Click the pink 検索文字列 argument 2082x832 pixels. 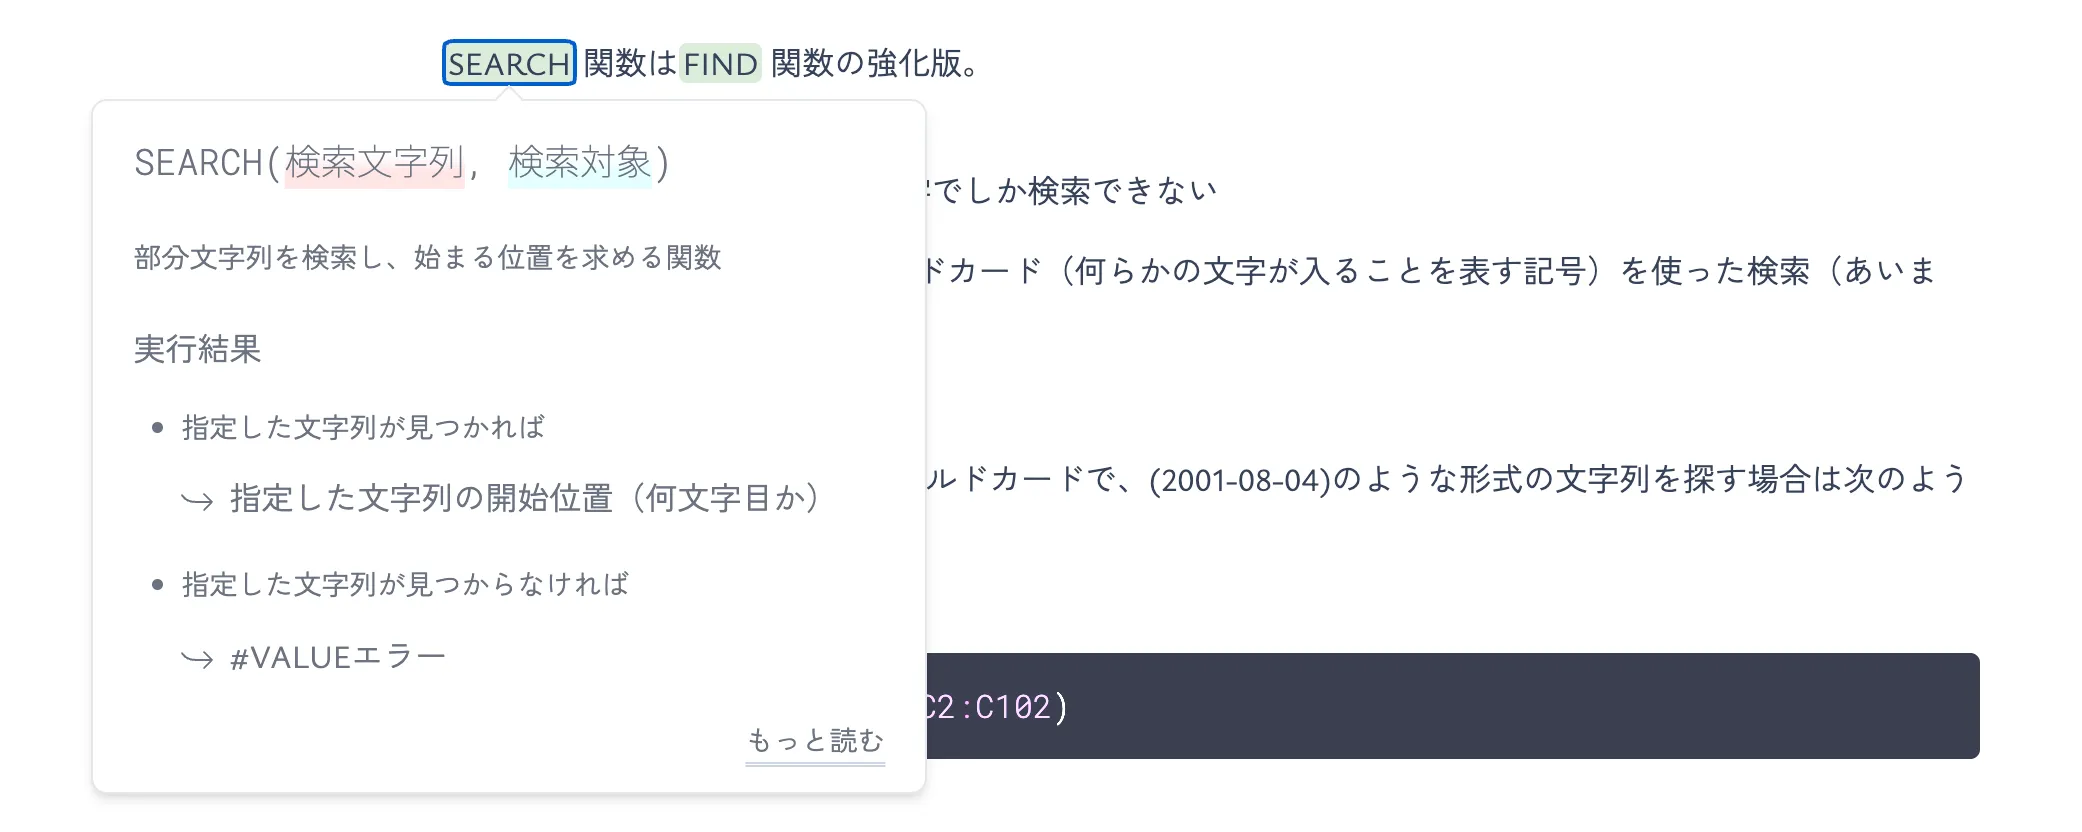374,163
